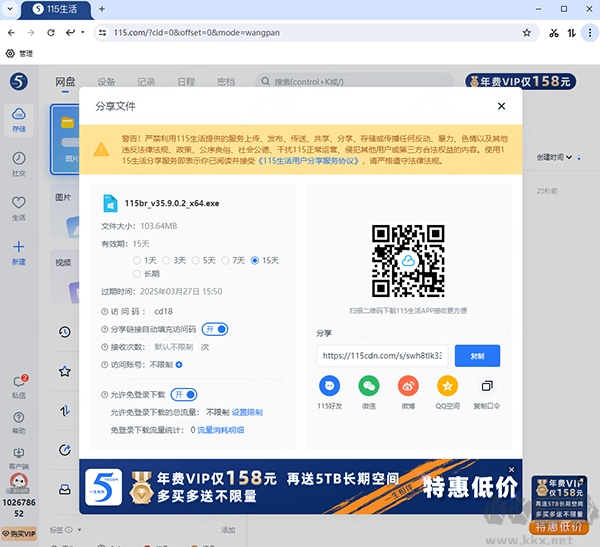Toggle the allow login-free download switch
Image resolution: width=600 pixels, height=547 pixels.
point(185,395)
